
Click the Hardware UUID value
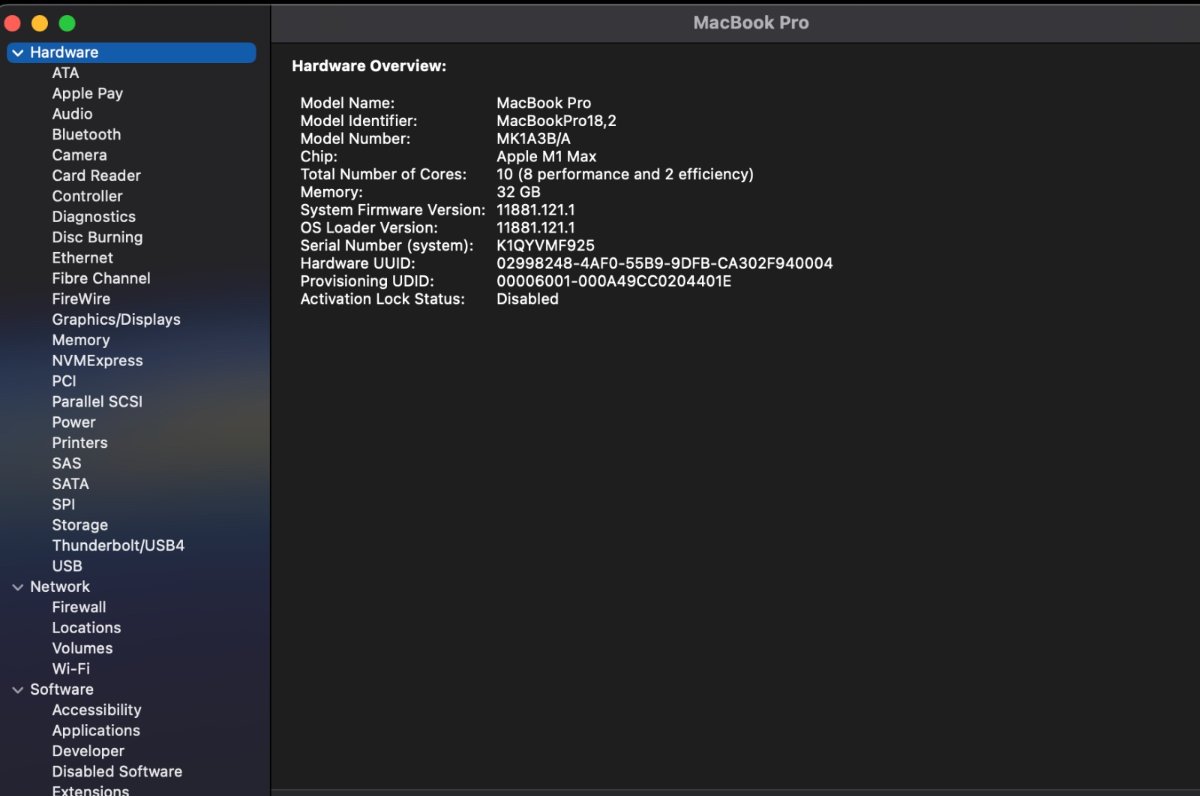tap(664, 264)
